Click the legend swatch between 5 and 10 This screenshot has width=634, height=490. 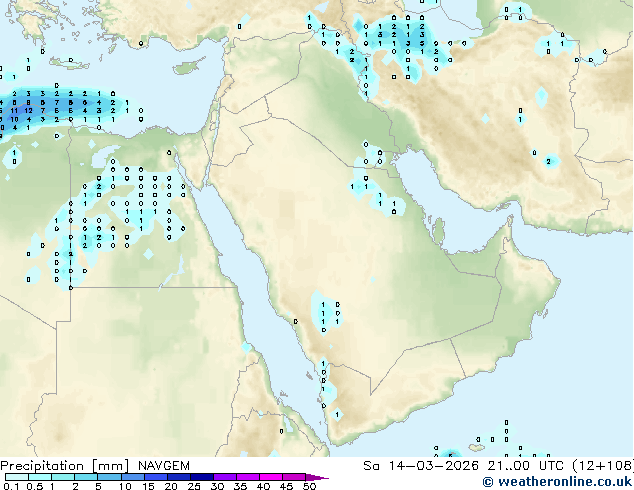109,477
